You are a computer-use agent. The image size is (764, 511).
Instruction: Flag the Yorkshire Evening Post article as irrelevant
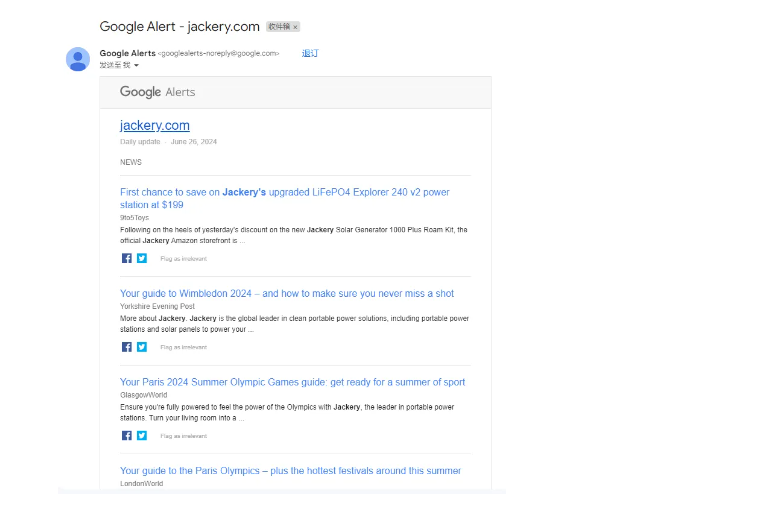(x=184, y=347)
